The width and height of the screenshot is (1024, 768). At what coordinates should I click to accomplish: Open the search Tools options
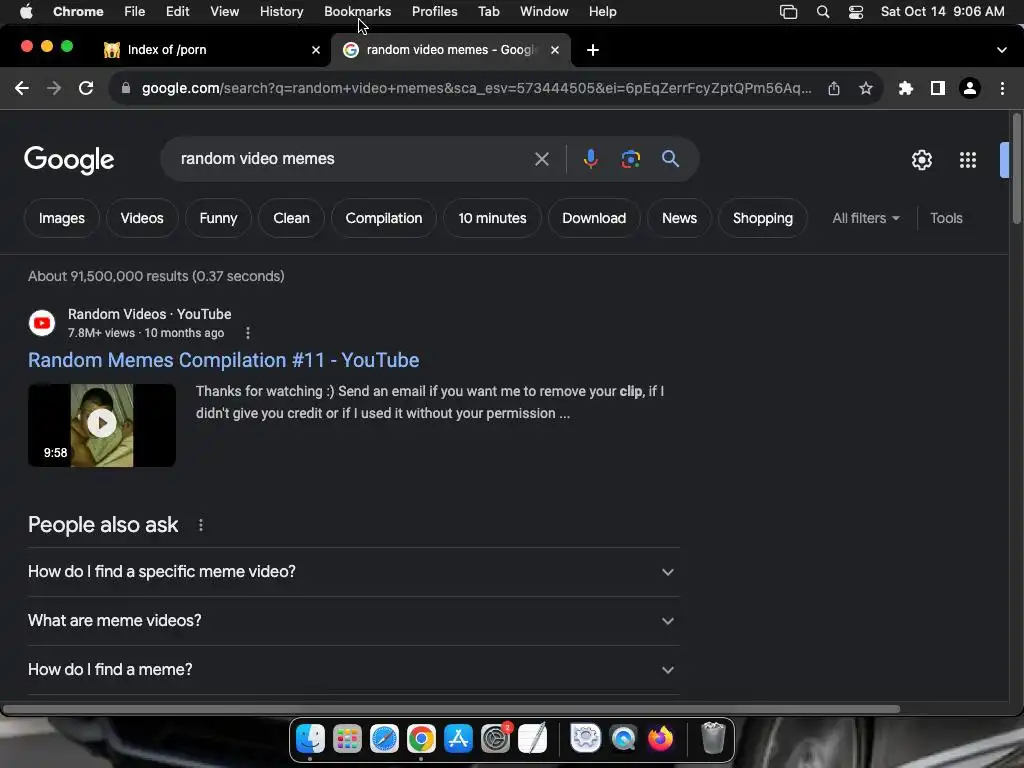coord(946,218)
